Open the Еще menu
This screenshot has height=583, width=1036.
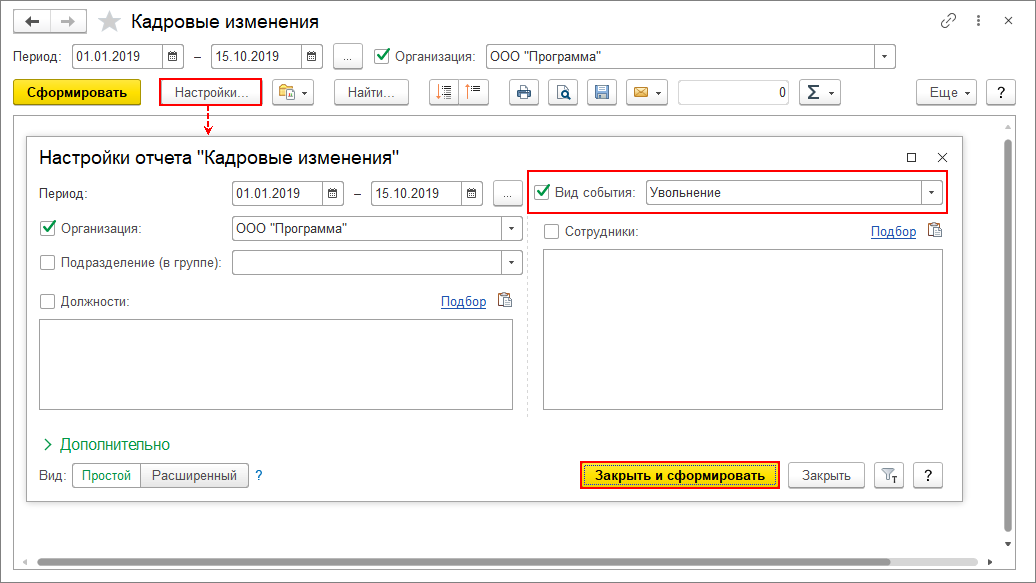coord(950,93)
